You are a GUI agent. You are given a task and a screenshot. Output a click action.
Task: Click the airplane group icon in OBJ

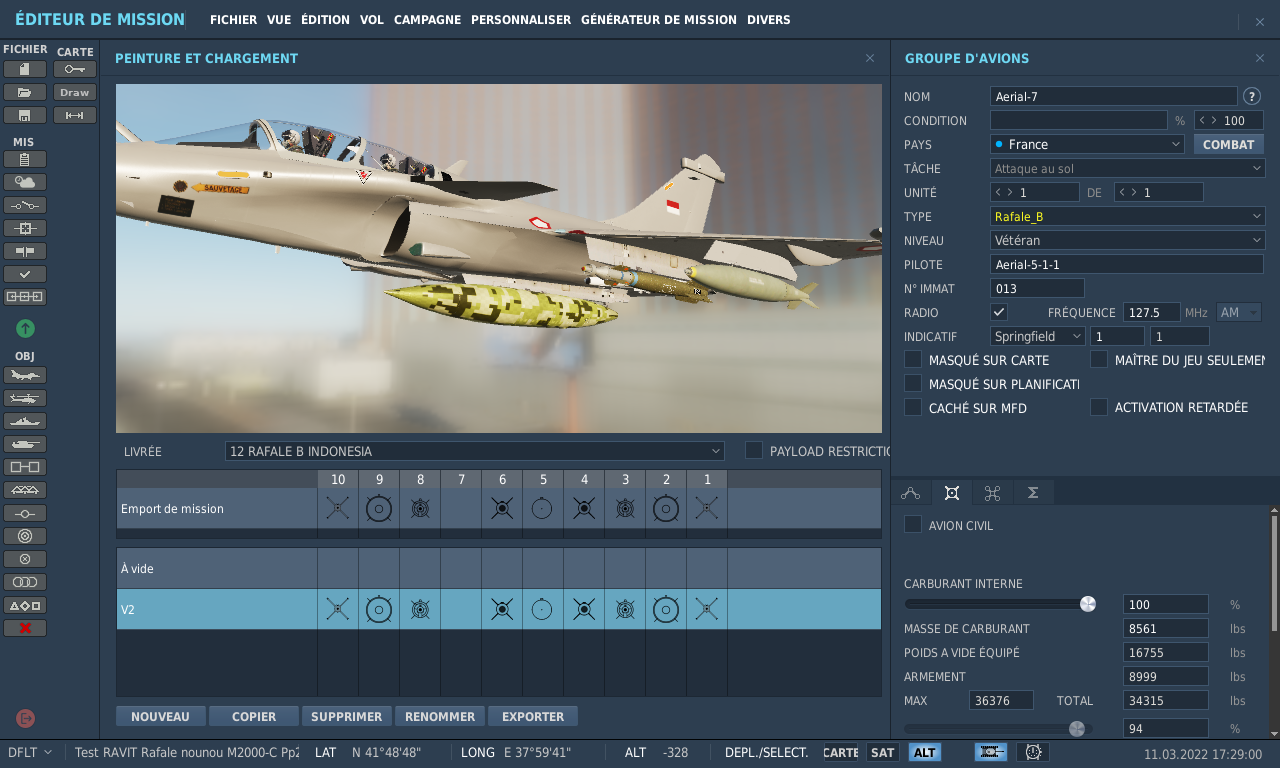pos(25,375)
